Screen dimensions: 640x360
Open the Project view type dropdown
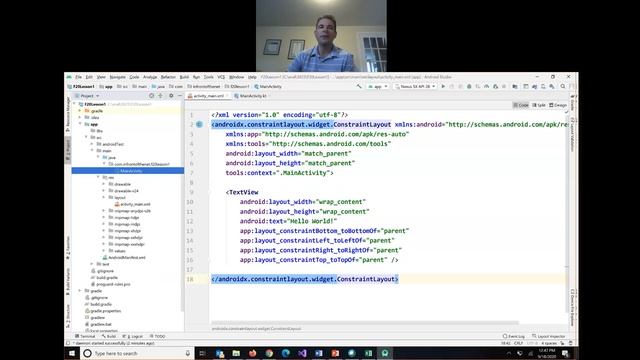pyautogui.click(x=87, y=96)
